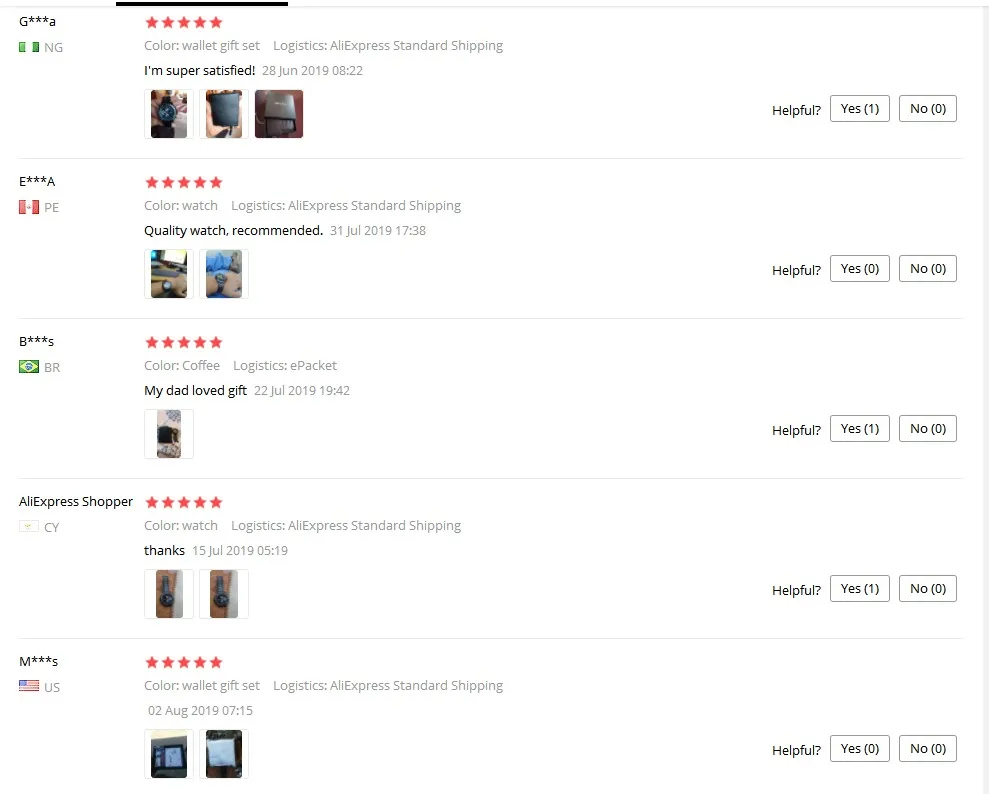Screen dimensions: 989x794
Task: Open G***a's third photo of the gift box
Action: pyautogui.click(x=279, y=114)
